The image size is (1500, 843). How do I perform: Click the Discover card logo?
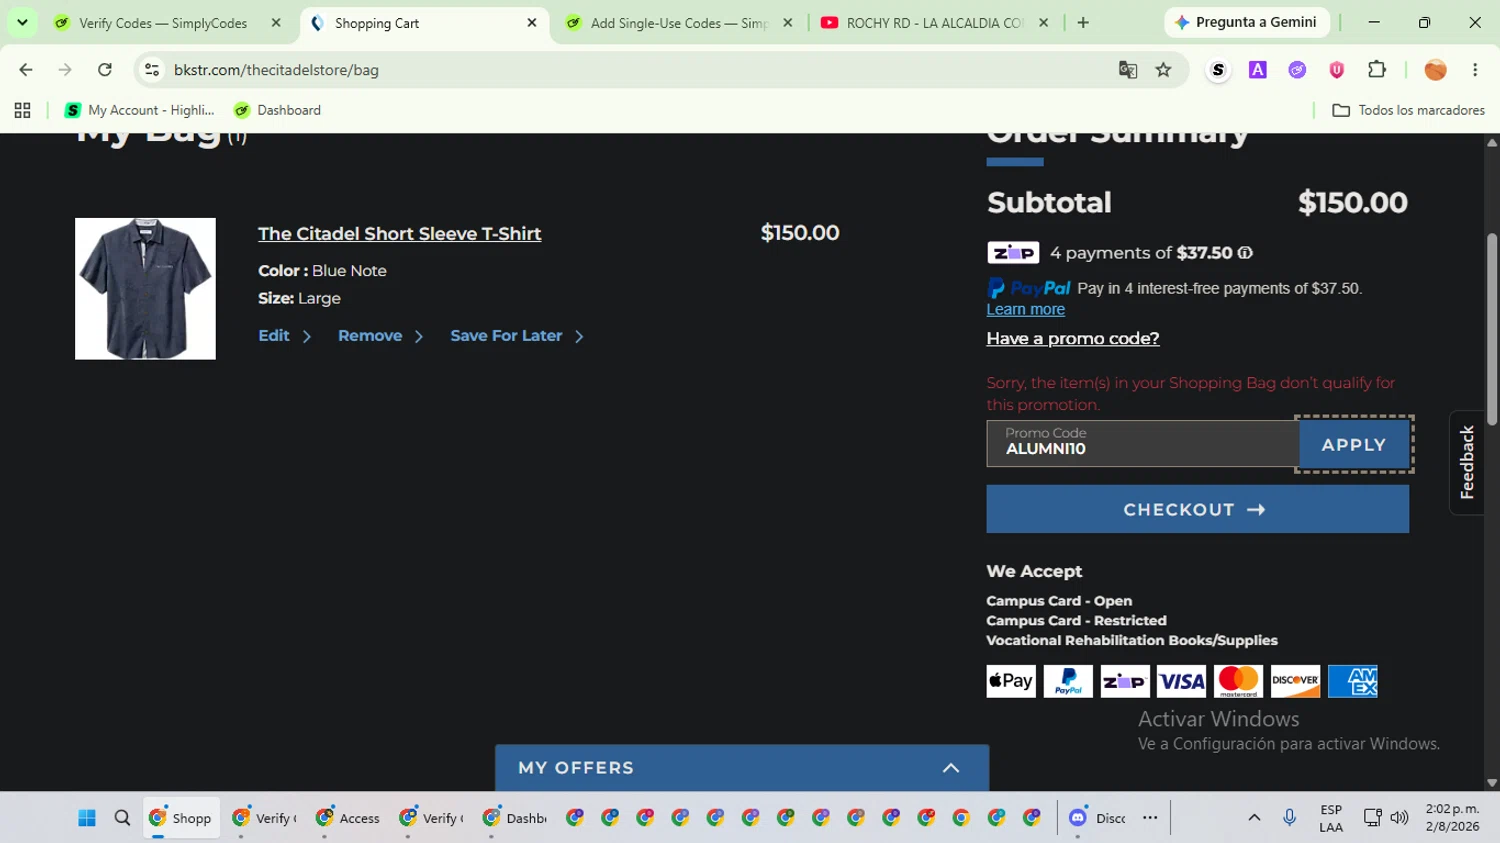[1295, 681]
